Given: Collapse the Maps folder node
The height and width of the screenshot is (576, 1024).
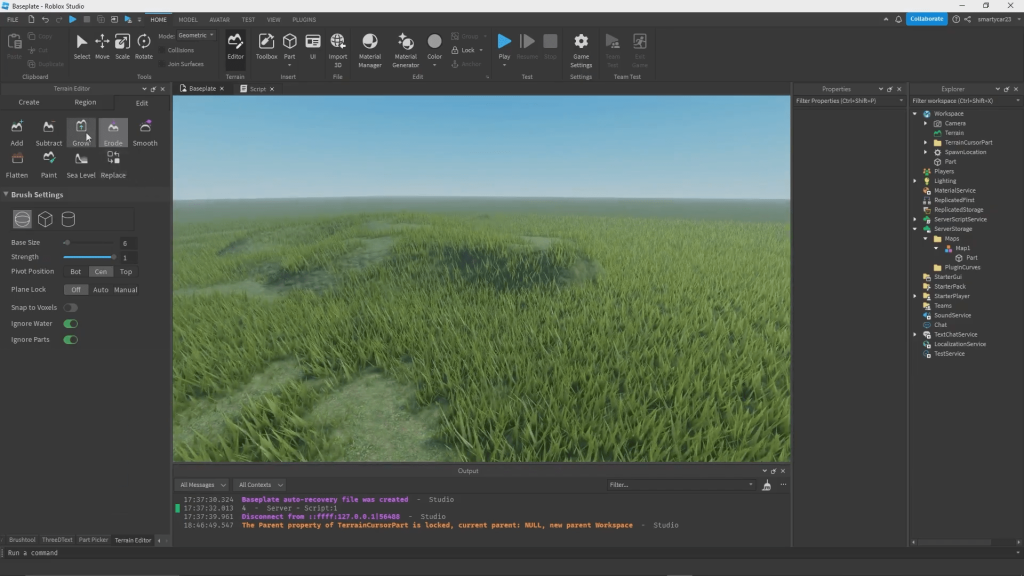Looking at the screenshot, I should tap(925, 238).
